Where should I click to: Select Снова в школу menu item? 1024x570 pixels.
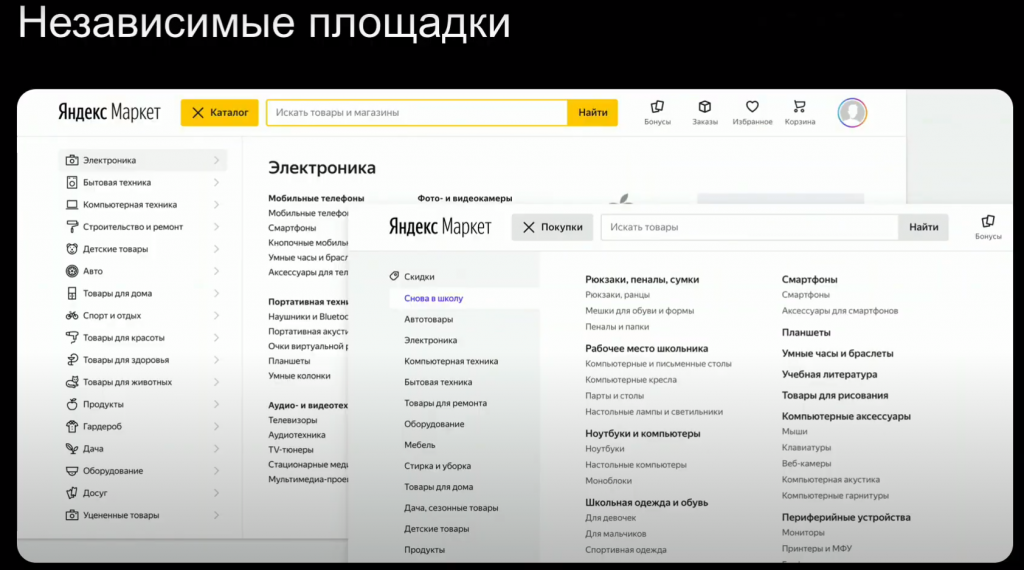(x=433, y=298)
